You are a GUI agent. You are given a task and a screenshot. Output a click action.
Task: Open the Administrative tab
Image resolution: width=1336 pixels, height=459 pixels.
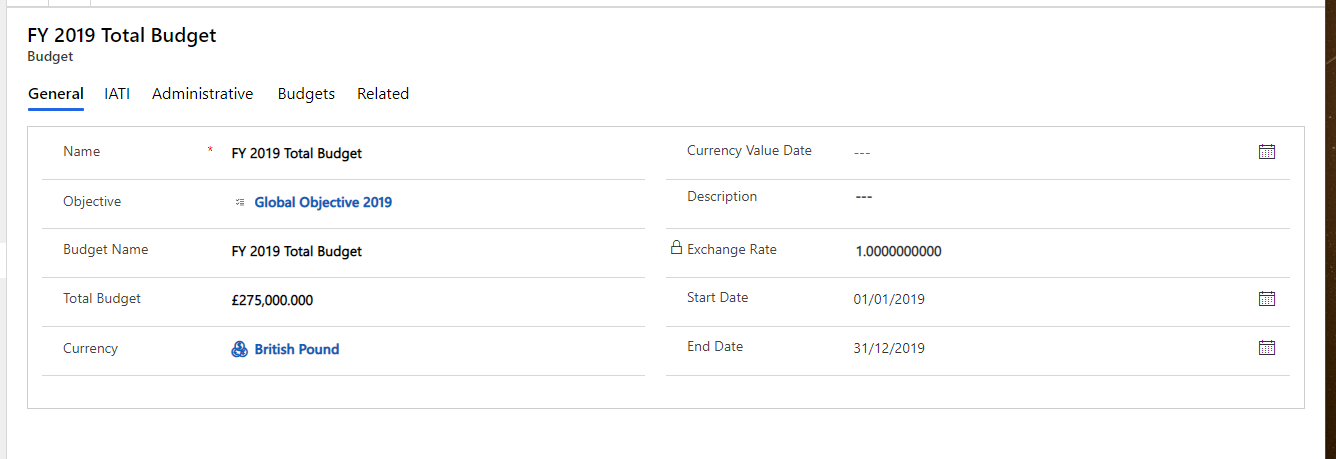pos(202,94)
